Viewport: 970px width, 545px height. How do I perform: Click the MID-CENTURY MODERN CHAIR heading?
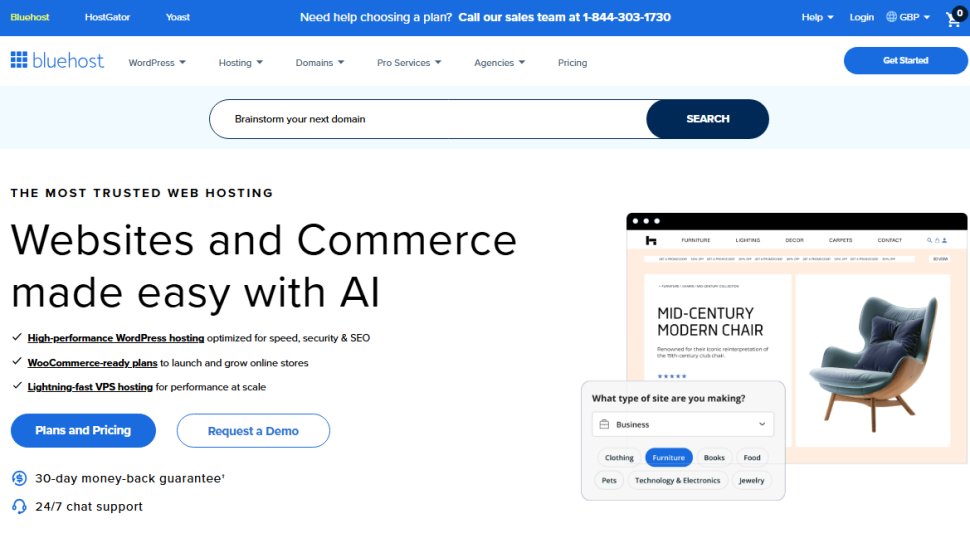click(710, 322)
